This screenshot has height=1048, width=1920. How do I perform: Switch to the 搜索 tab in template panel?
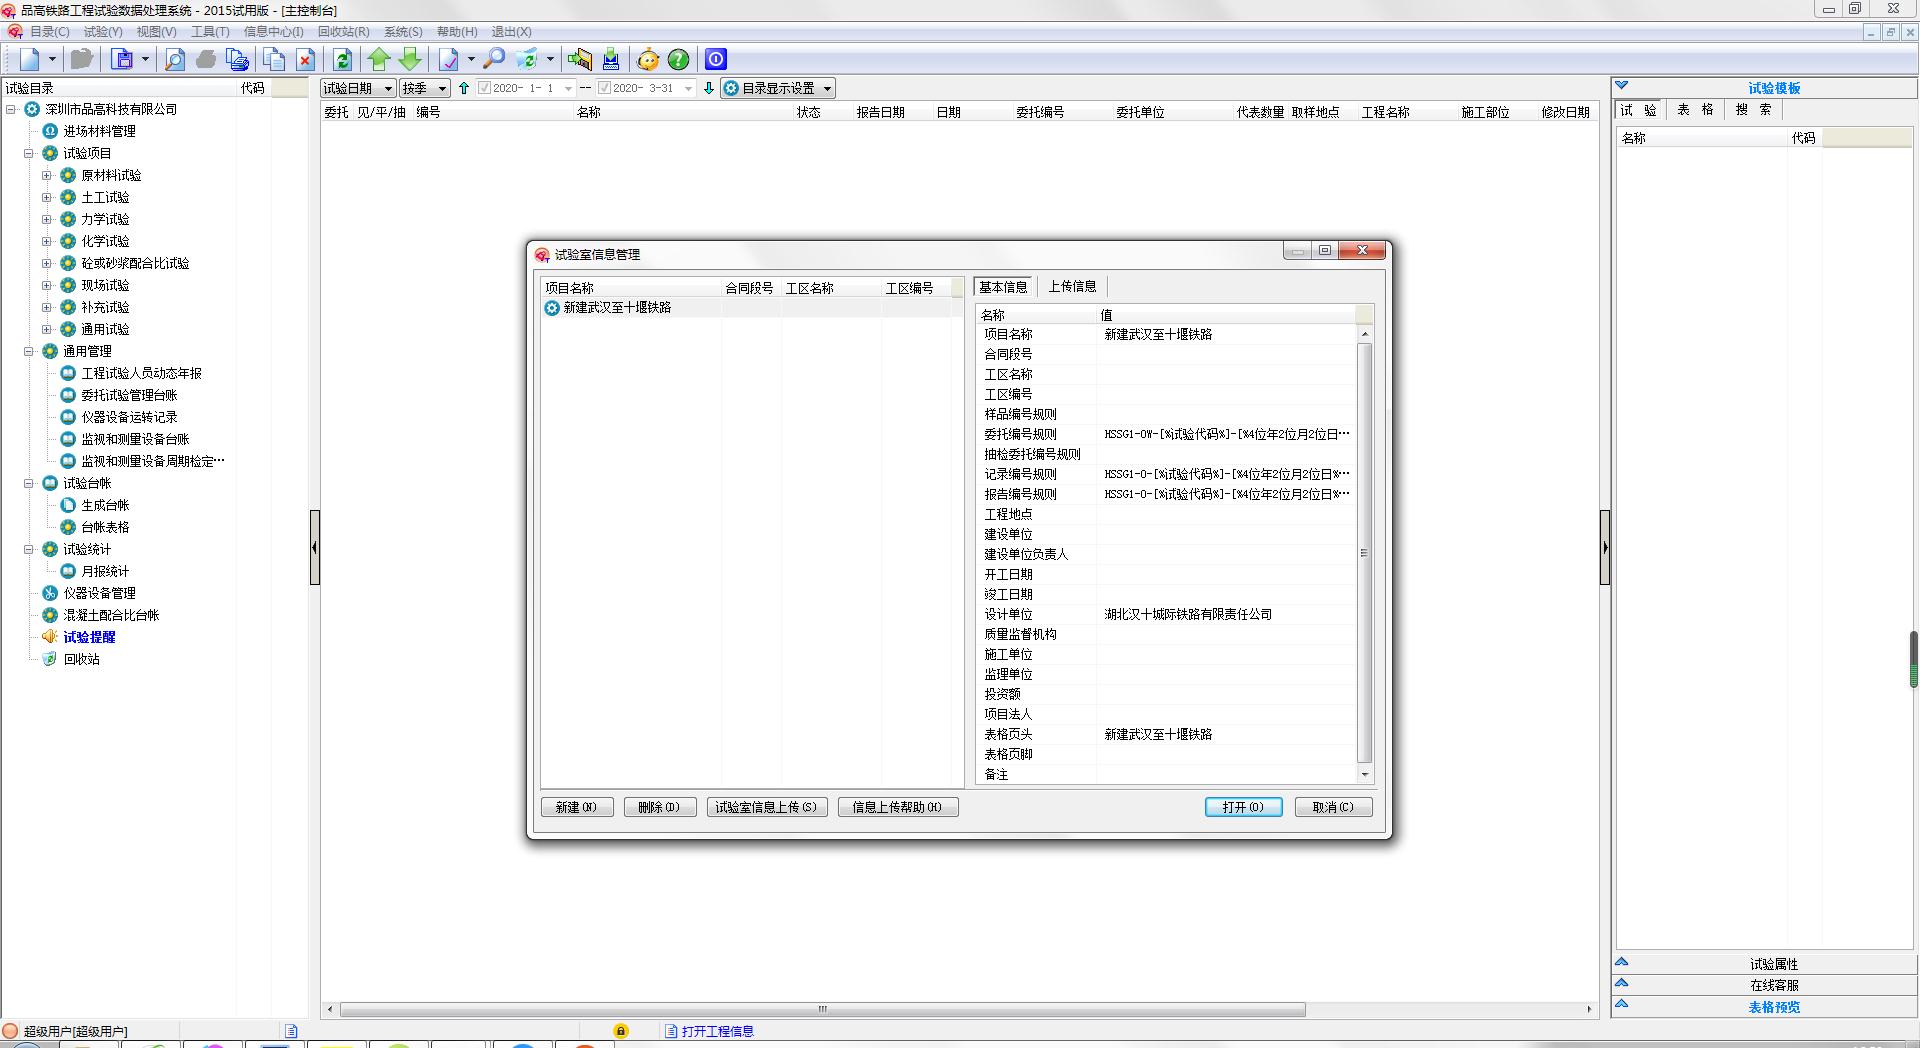(1754, 110)
